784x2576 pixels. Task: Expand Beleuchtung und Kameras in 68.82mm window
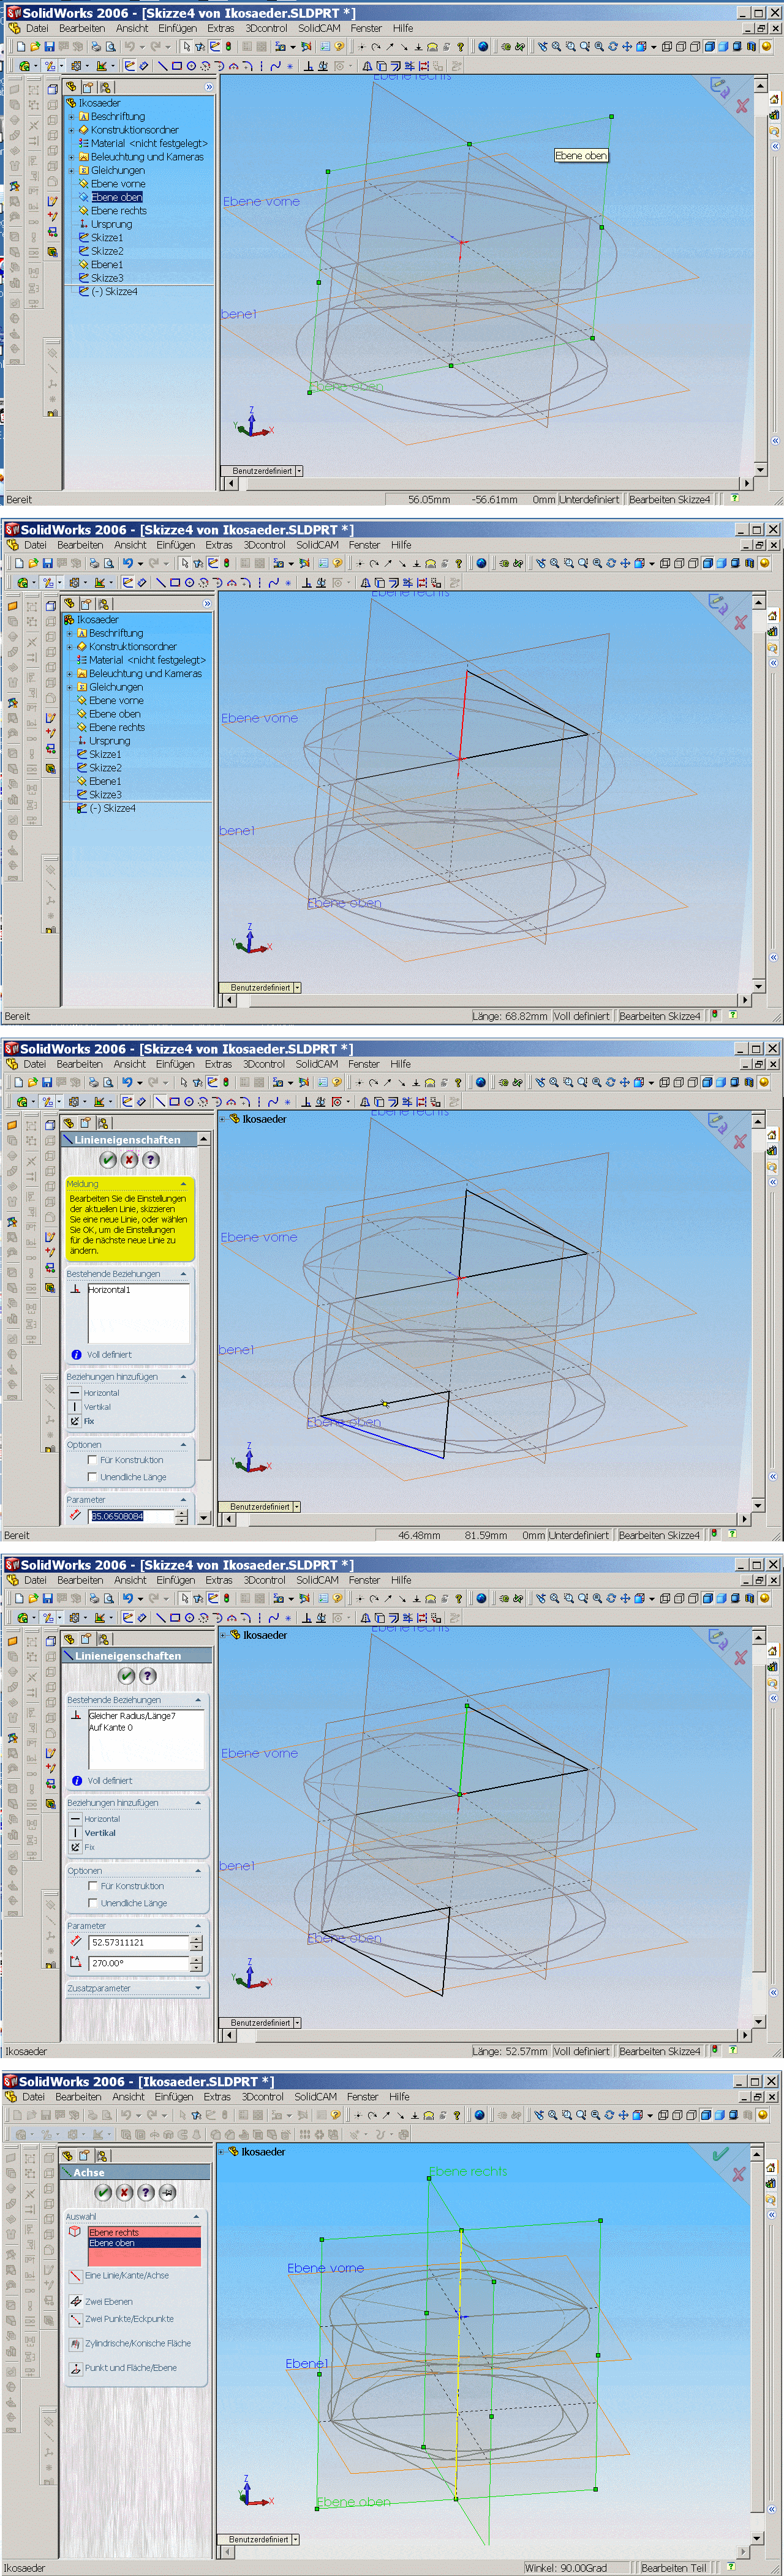click(x=69, y=673)
